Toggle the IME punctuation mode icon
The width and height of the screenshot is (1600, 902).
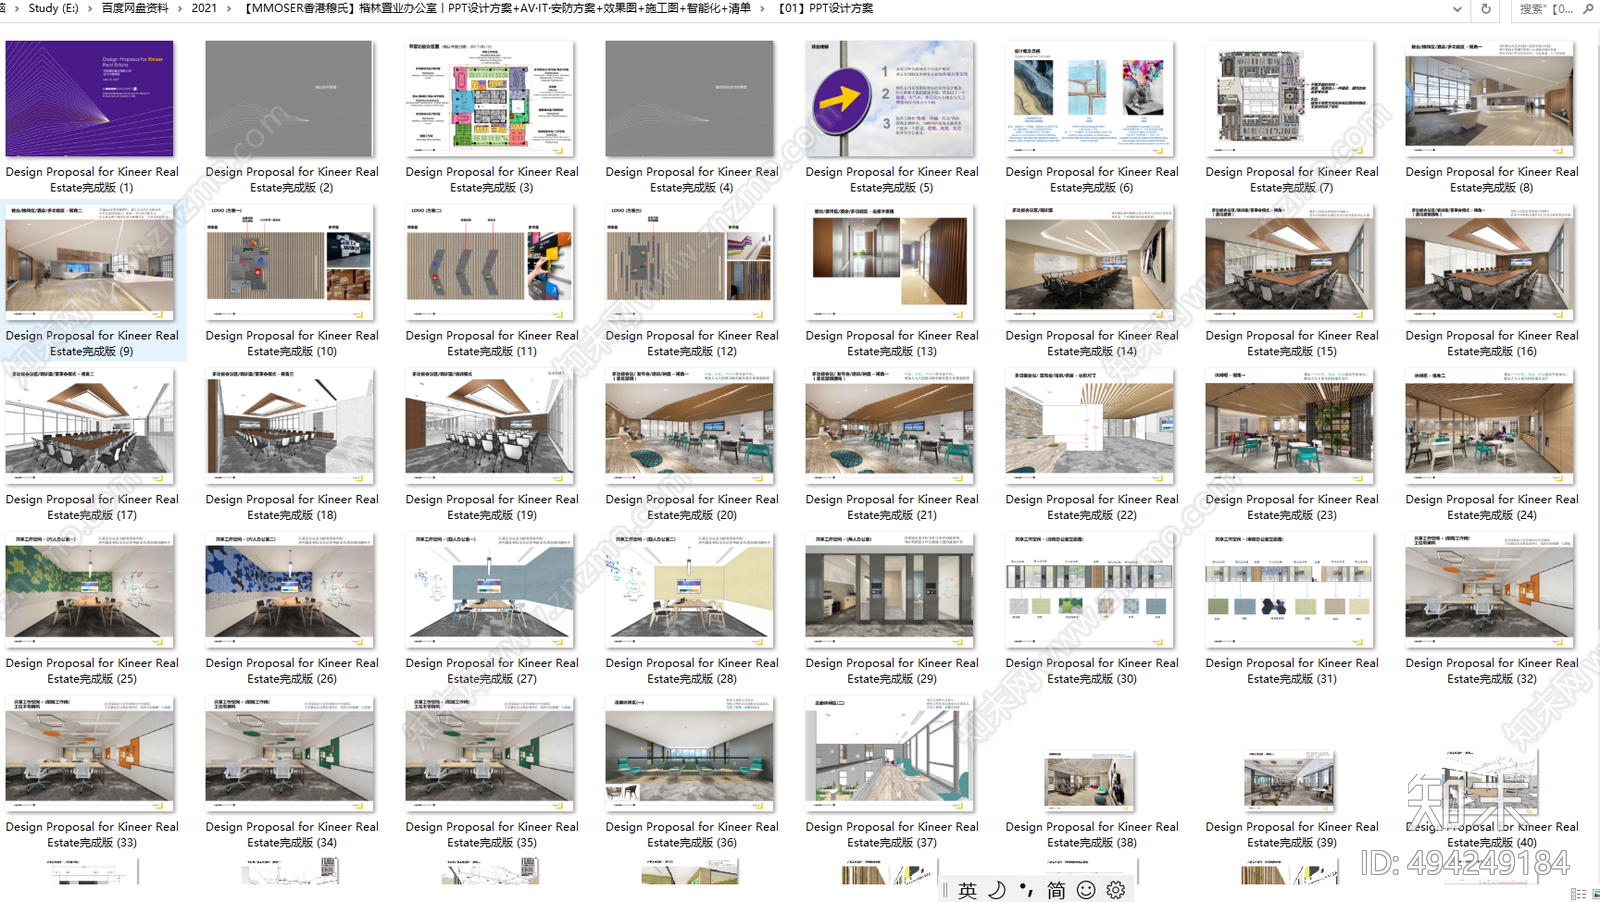pos(1026,890)
